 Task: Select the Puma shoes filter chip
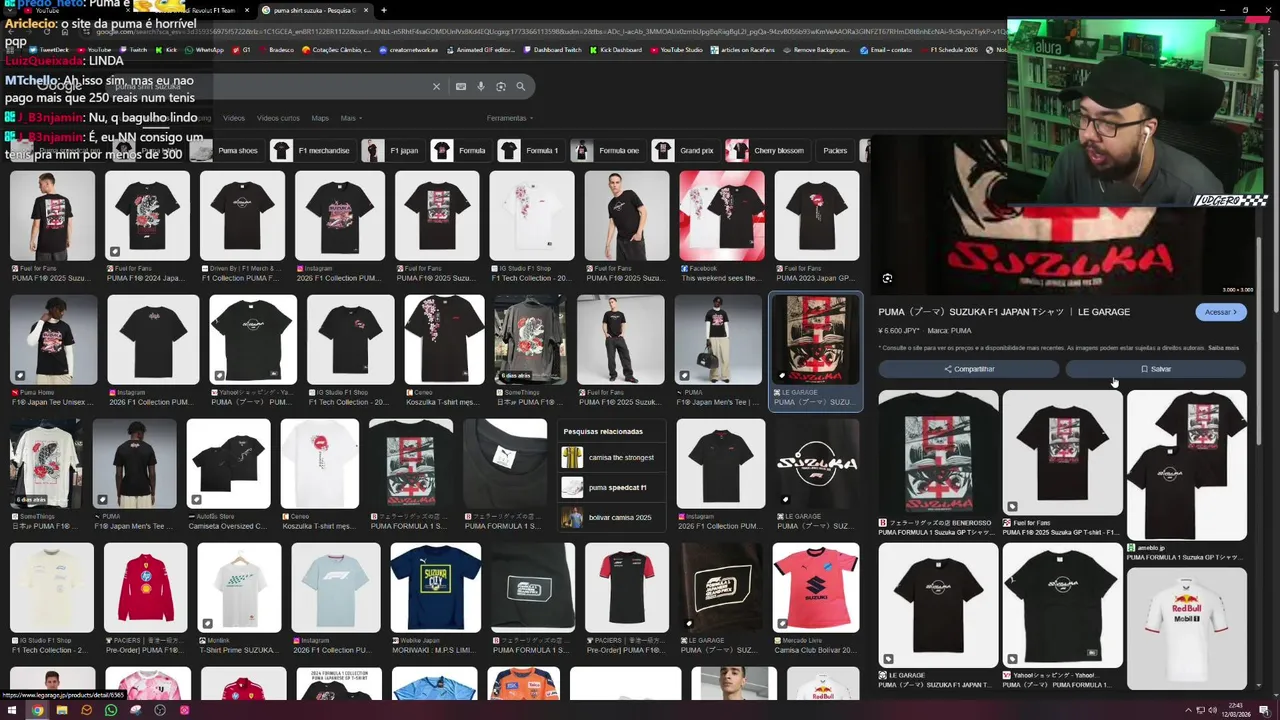coord(227,151)
